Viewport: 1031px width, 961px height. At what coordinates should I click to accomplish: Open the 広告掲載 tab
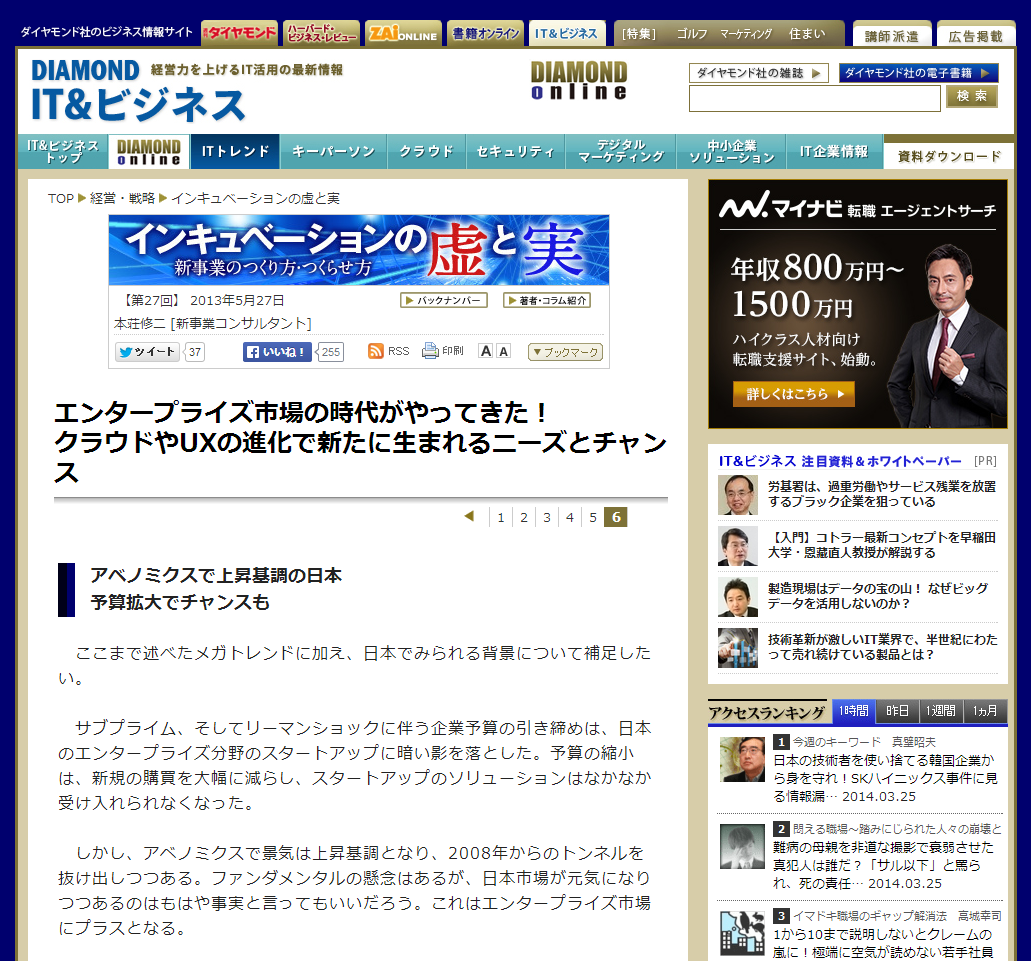point(976,35)
